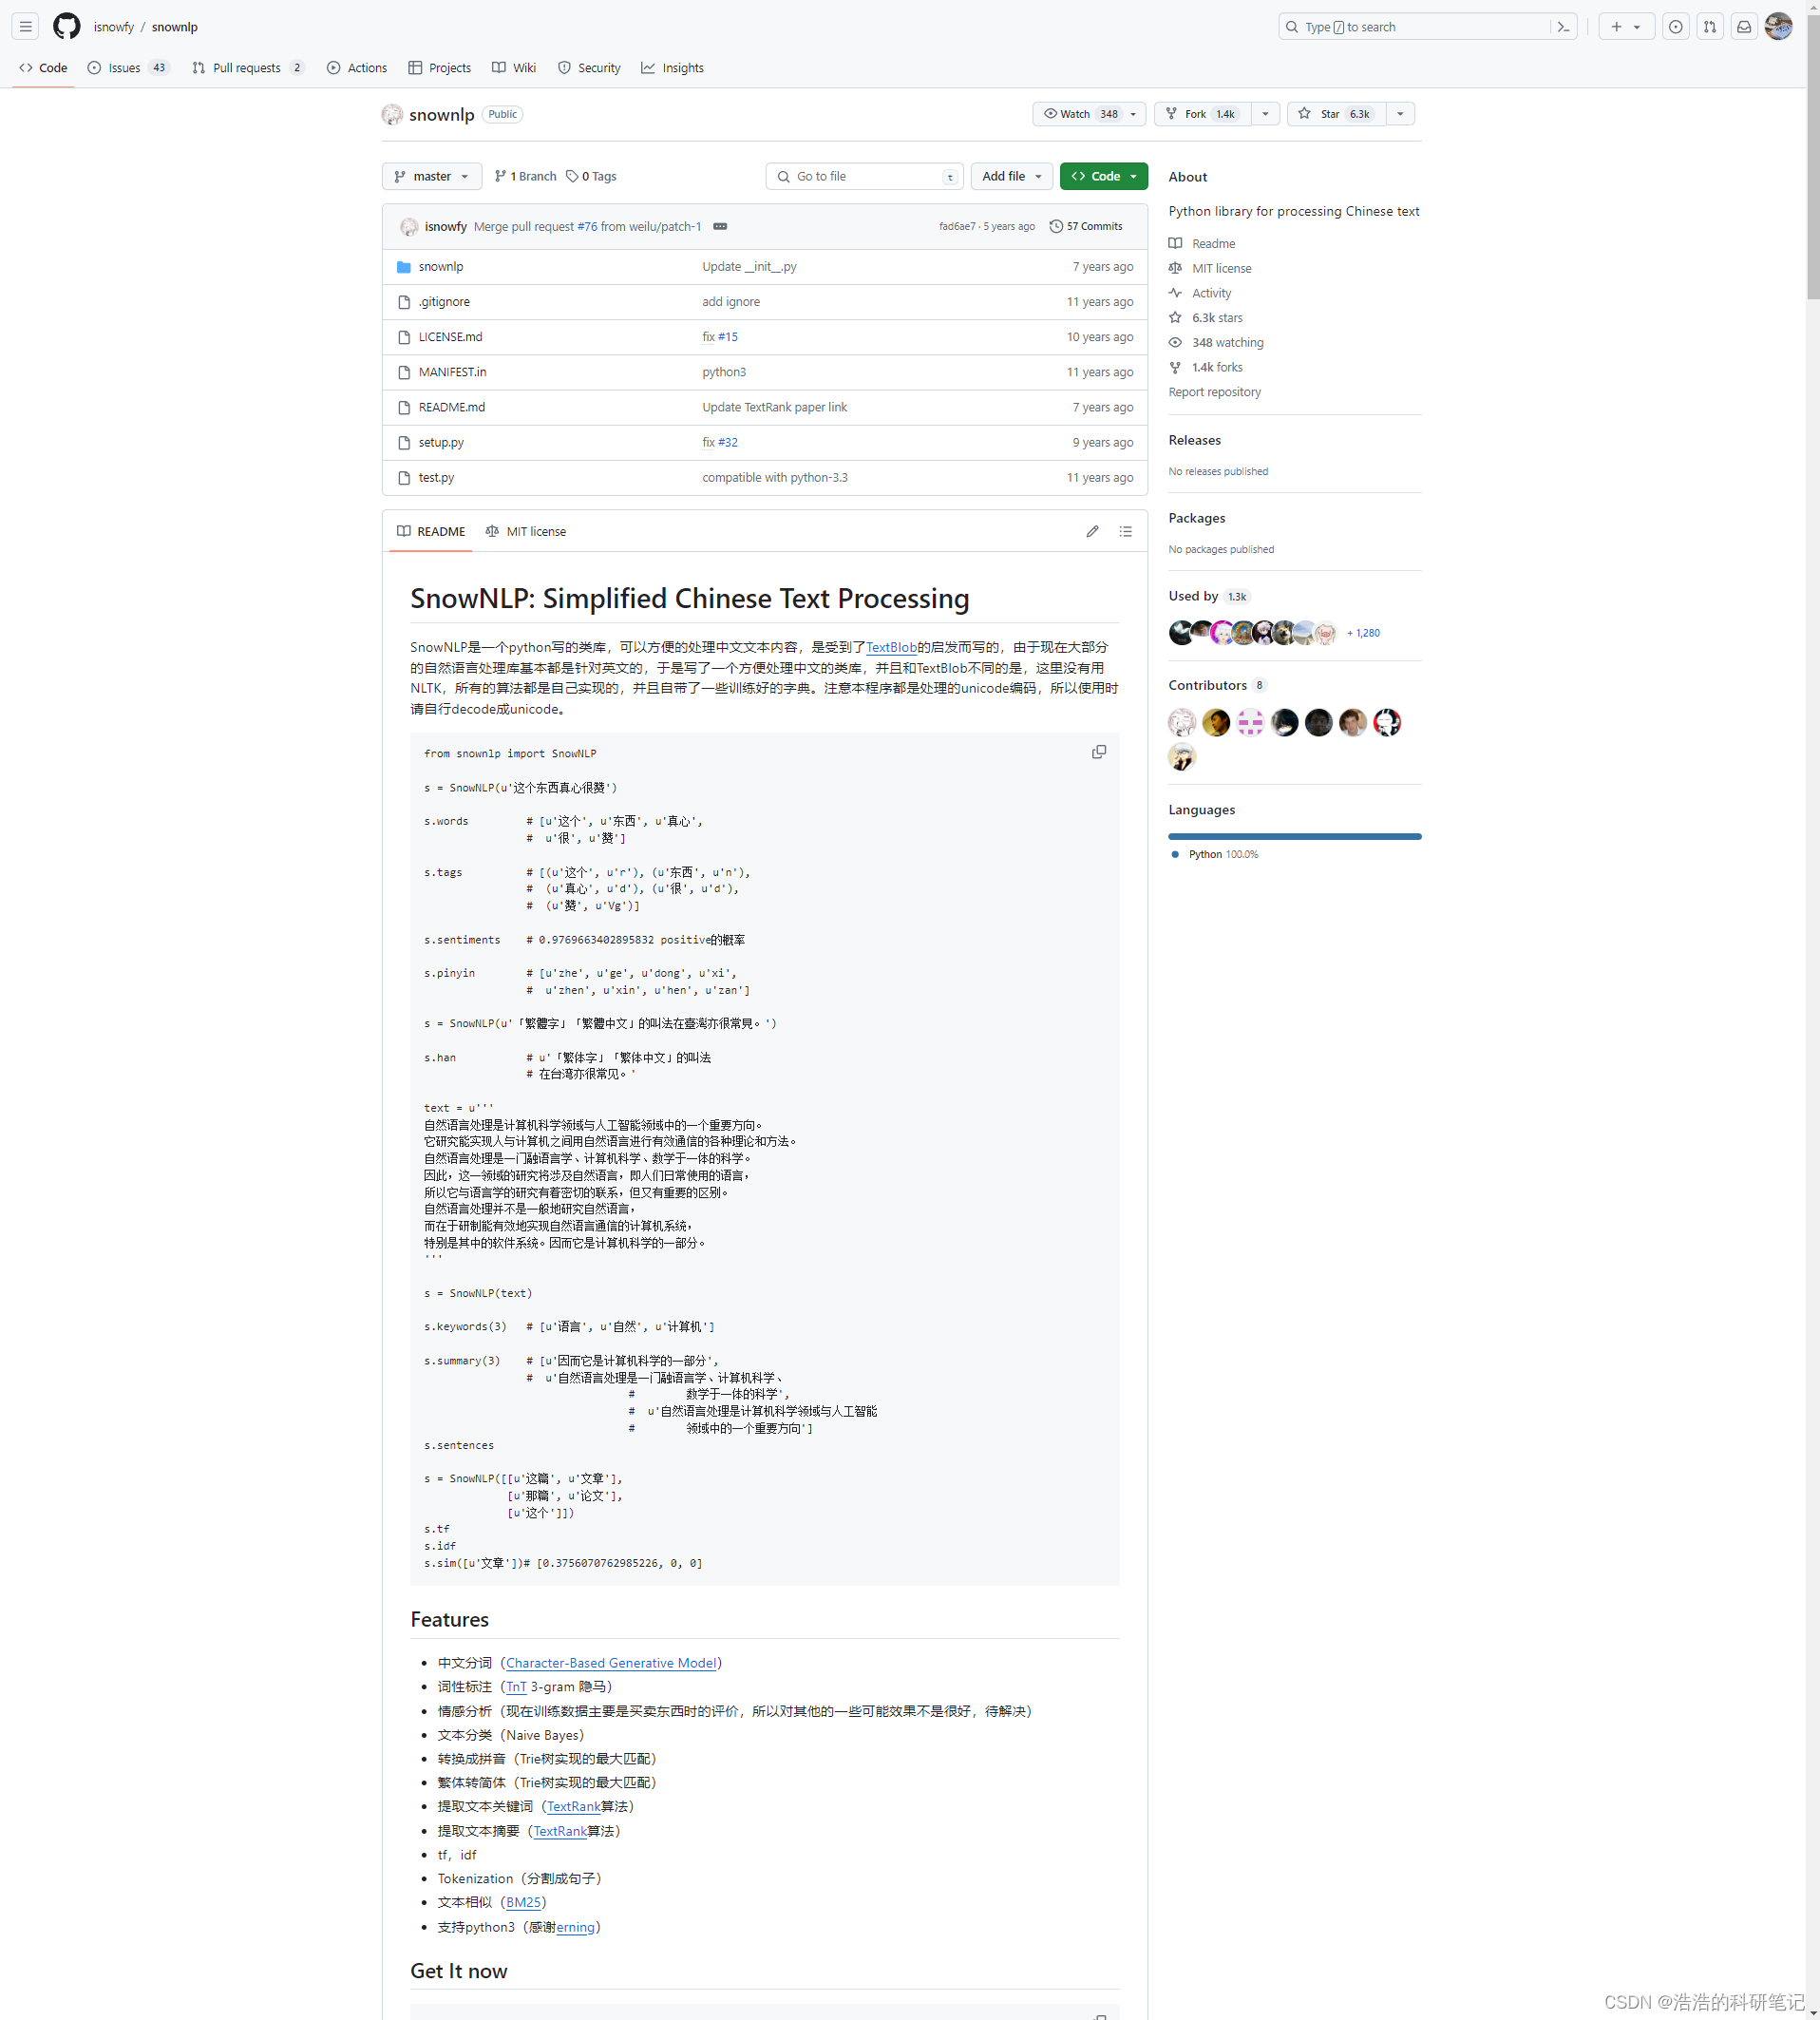Open the test.py file
Image resolution: width=1820 pixels, height=2020 pixels.
tap(436, 478)
